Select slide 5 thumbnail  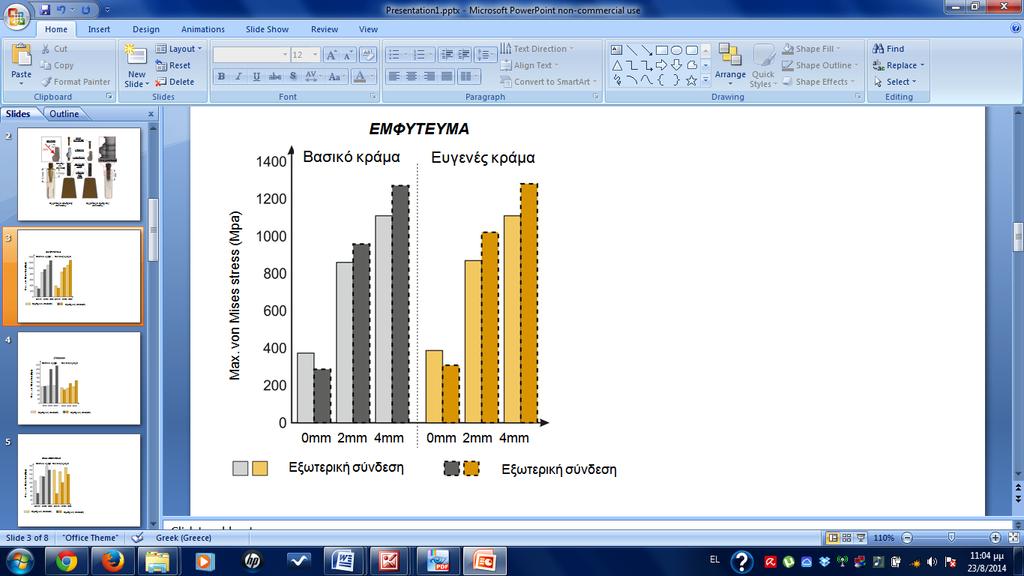[x=79, y=481]
